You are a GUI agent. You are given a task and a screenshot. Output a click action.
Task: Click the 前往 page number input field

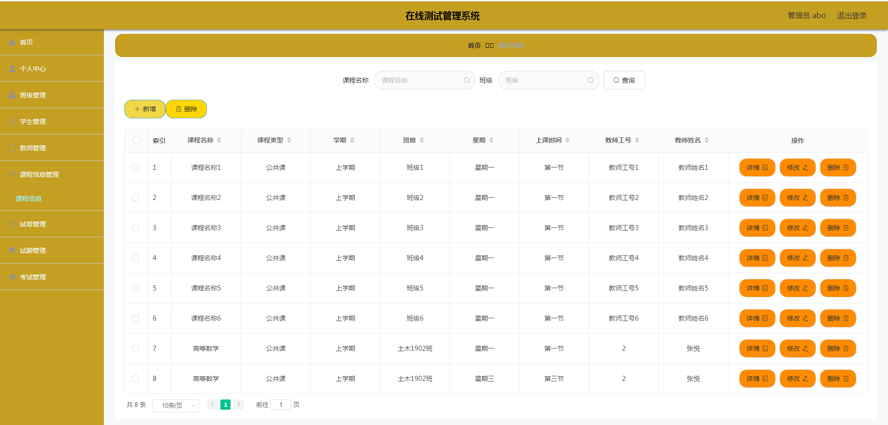[x=281, y=405]
